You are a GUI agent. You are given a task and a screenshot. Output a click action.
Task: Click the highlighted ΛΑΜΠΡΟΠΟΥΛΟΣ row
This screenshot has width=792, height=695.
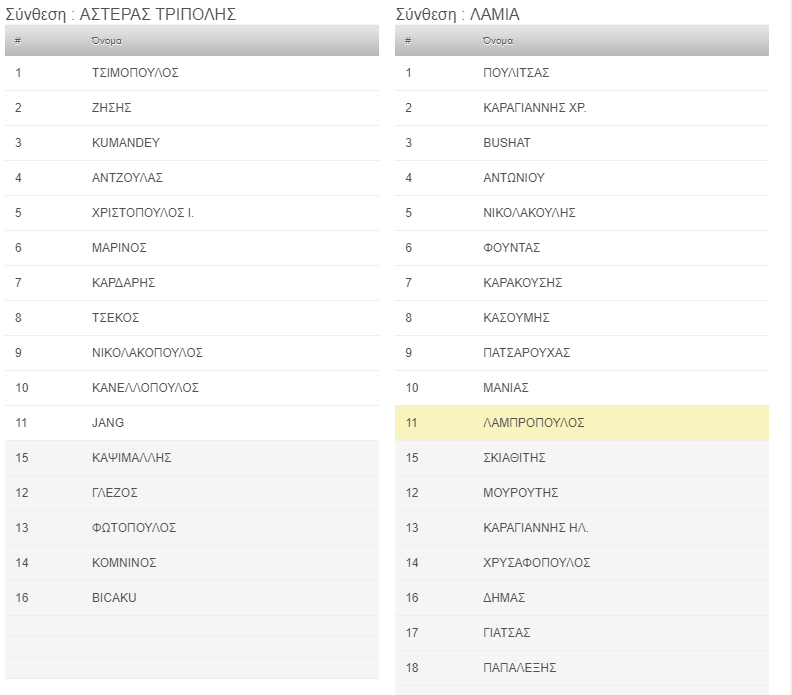pos(533,423)
